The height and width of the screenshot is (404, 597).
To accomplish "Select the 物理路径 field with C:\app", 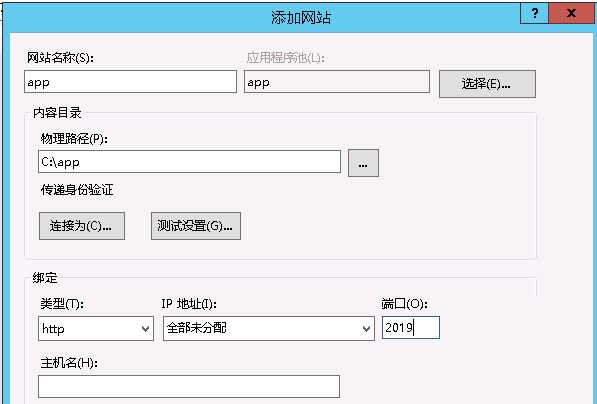I will tap(189, 161).
